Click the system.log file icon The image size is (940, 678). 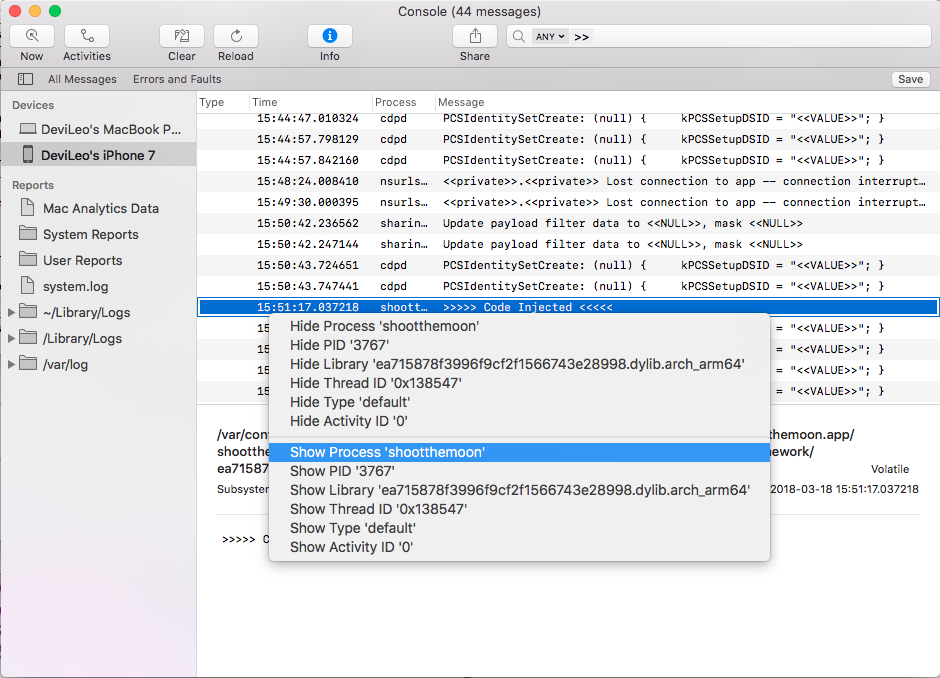pos(27,285)
